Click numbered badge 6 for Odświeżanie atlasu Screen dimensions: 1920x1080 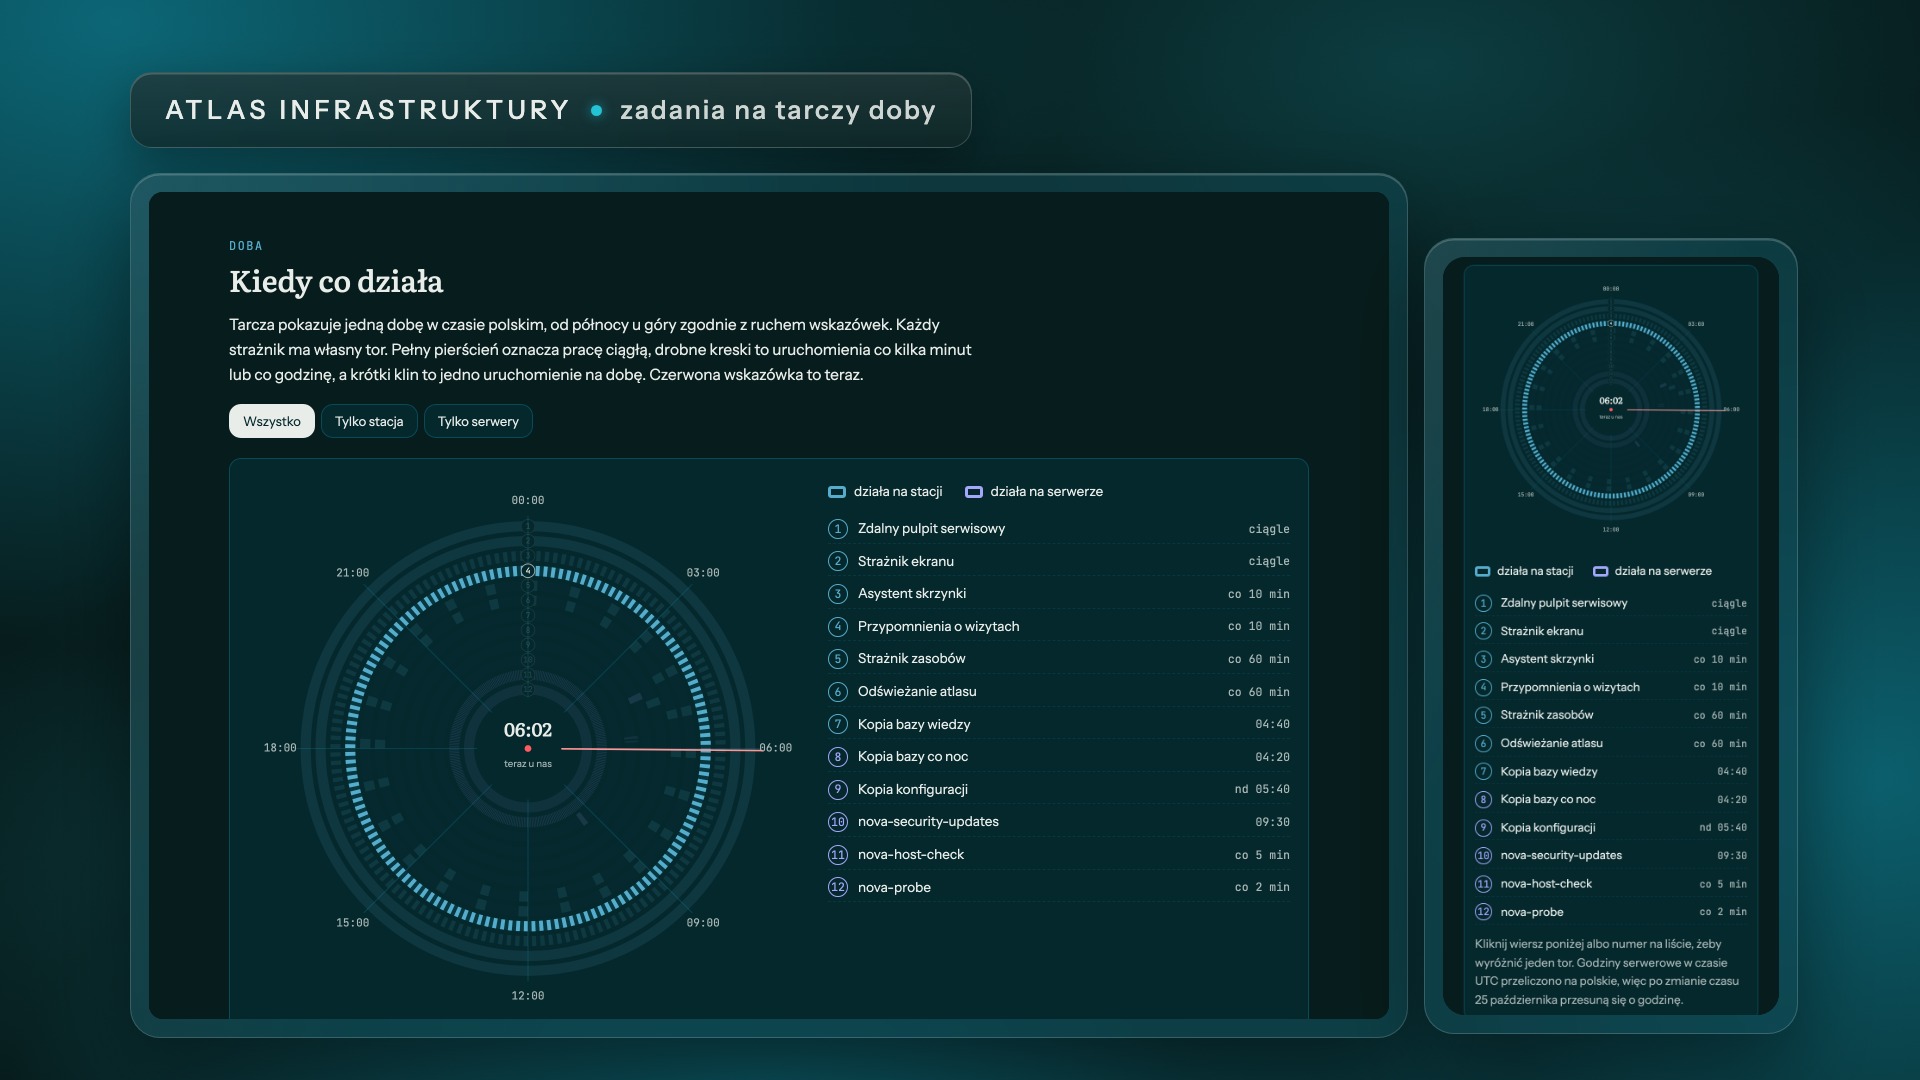(838, 692)
